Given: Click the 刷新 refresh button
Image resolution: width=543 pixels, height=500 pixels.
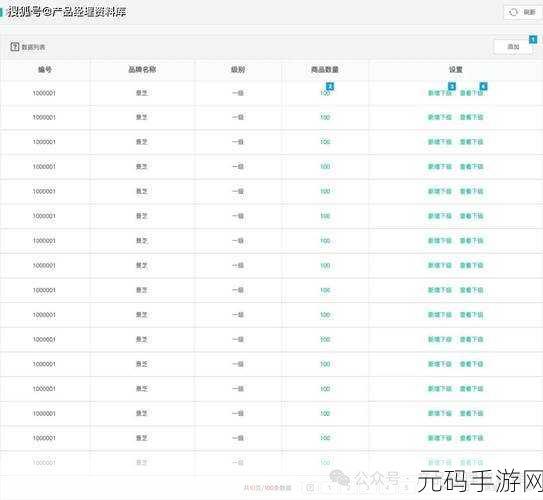Looking at the screenshot, I should [522, 12].
